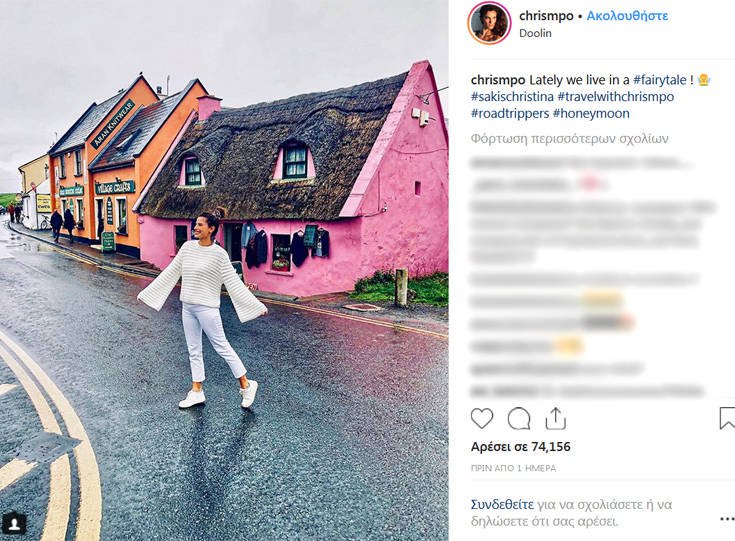Open chrismpo username in caption
The height and width of the screenshot is (541, 735).
498,80
